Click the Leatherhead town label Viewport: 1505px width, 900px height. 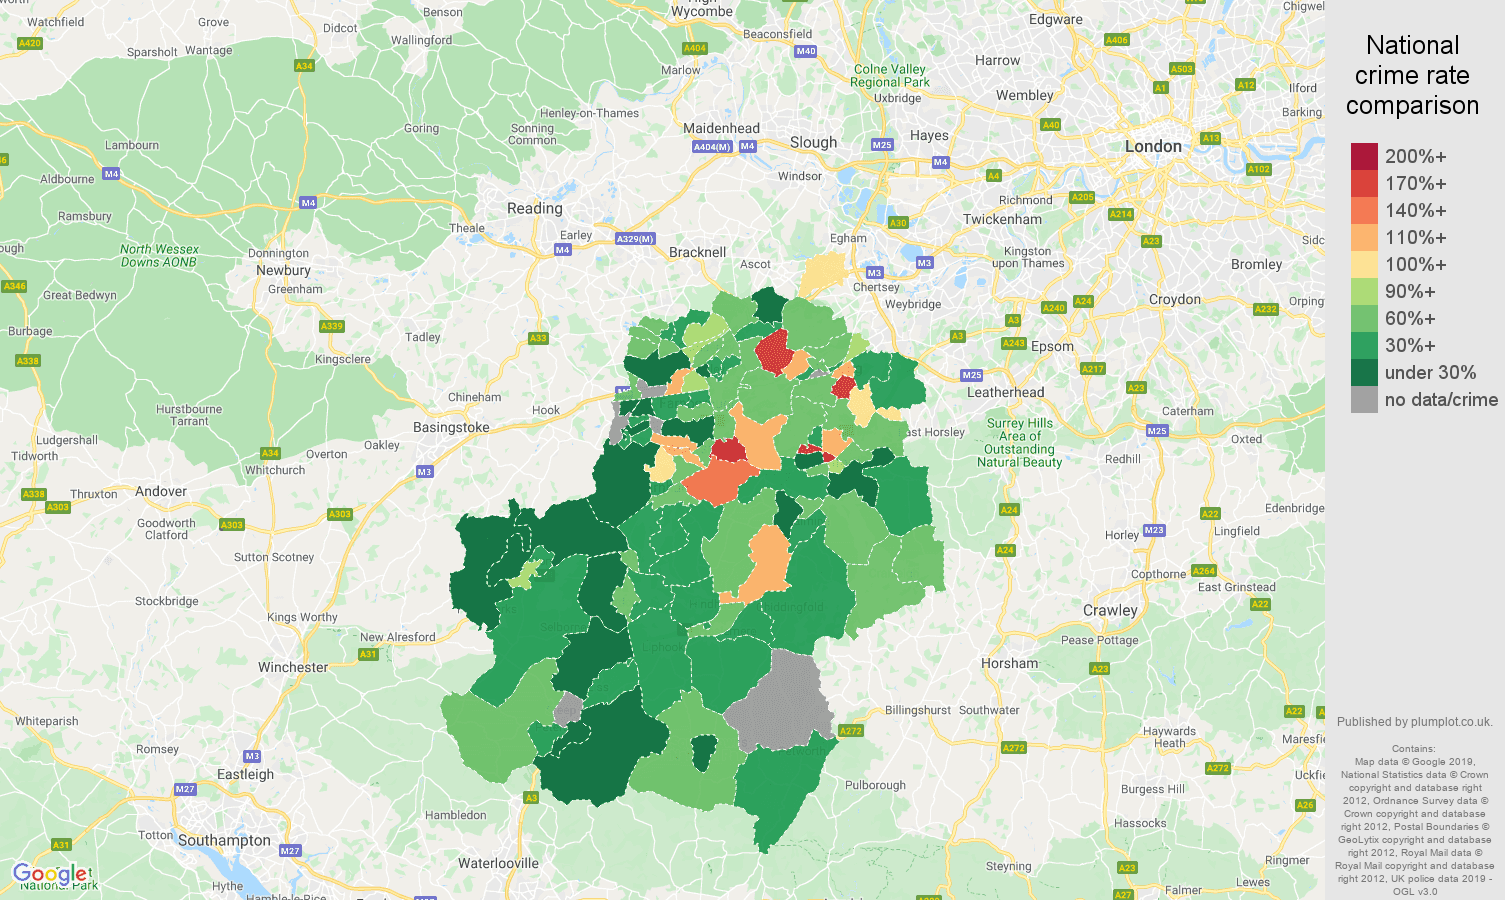(1005, 392)
